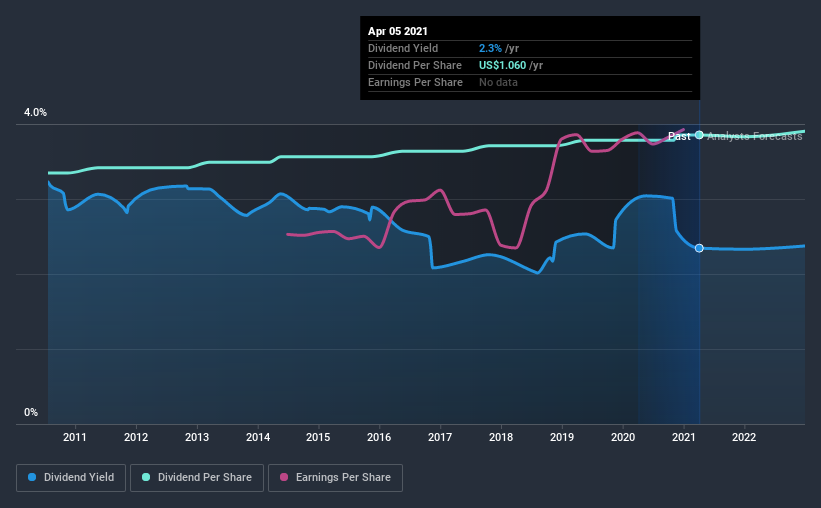Screen dimensions: 821x508
Task: Toggle the Dividend Yield legend item
Action: (x=72, y=478)
